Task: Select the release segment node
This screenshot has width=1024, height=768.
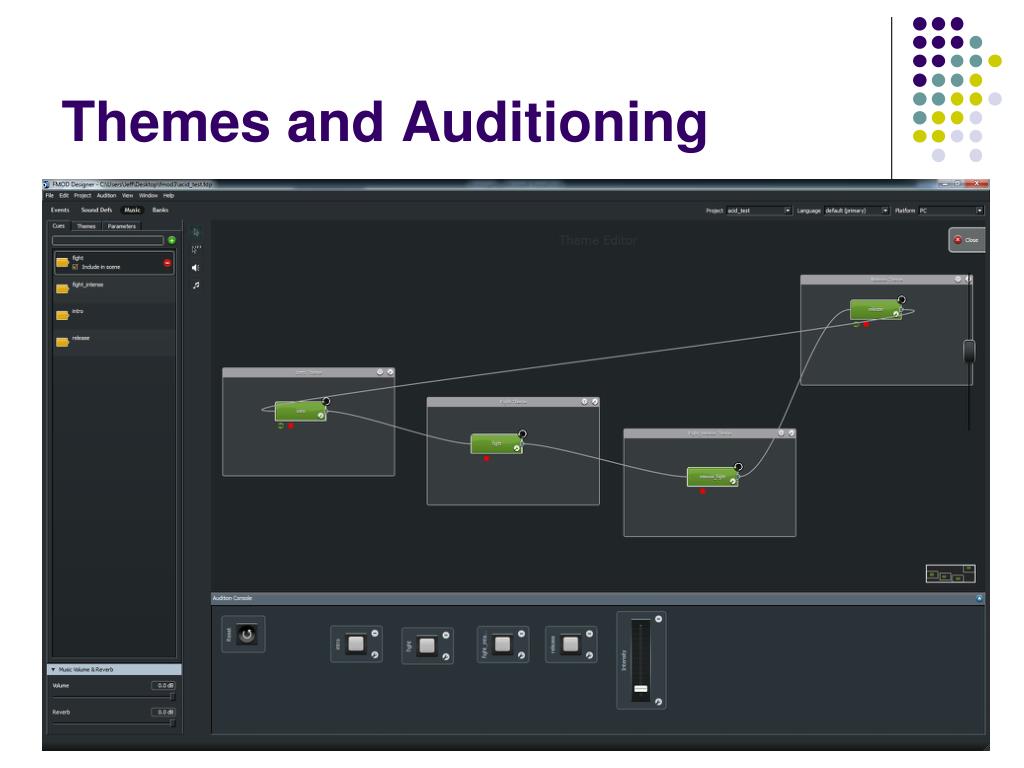Action: [876, 310]
